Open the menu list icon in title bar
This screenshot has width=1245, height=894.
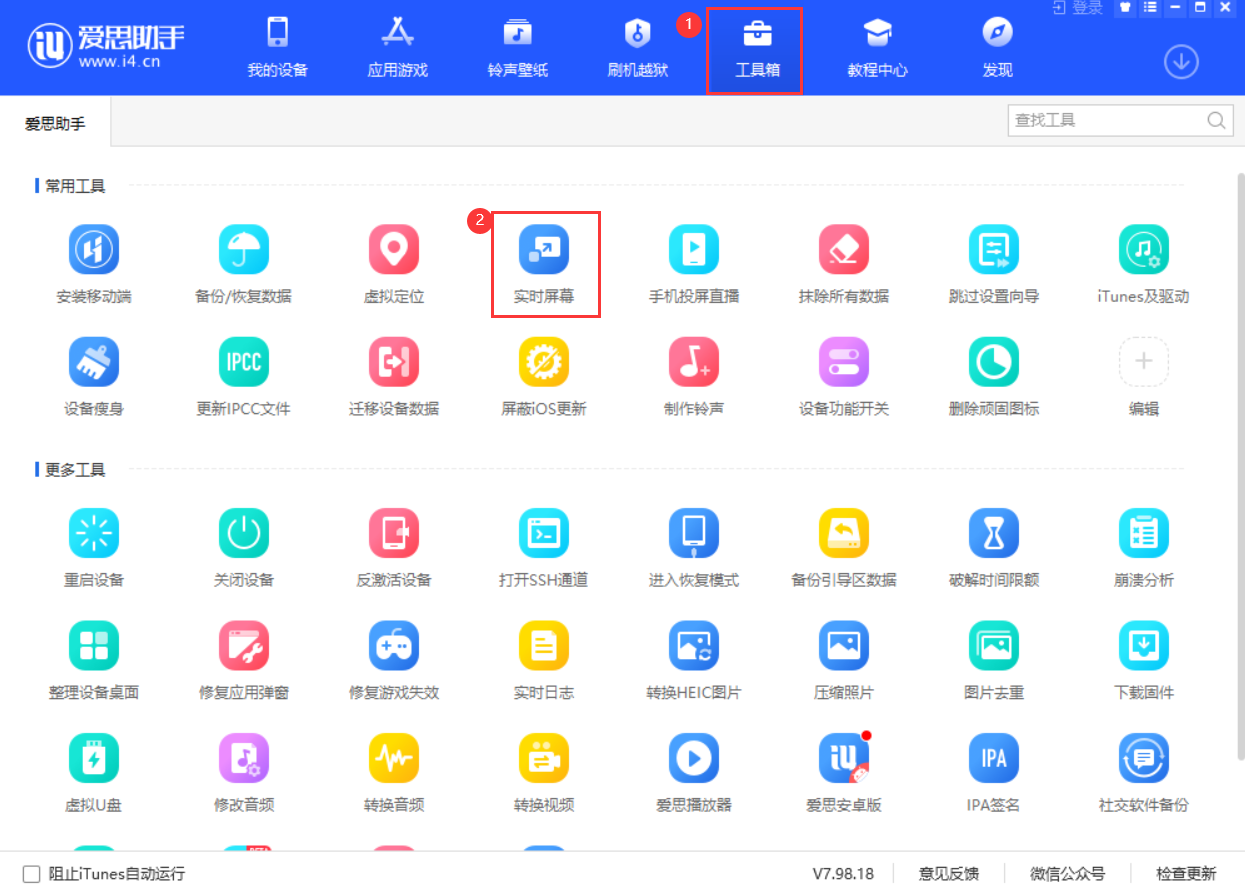point(1150,7)
